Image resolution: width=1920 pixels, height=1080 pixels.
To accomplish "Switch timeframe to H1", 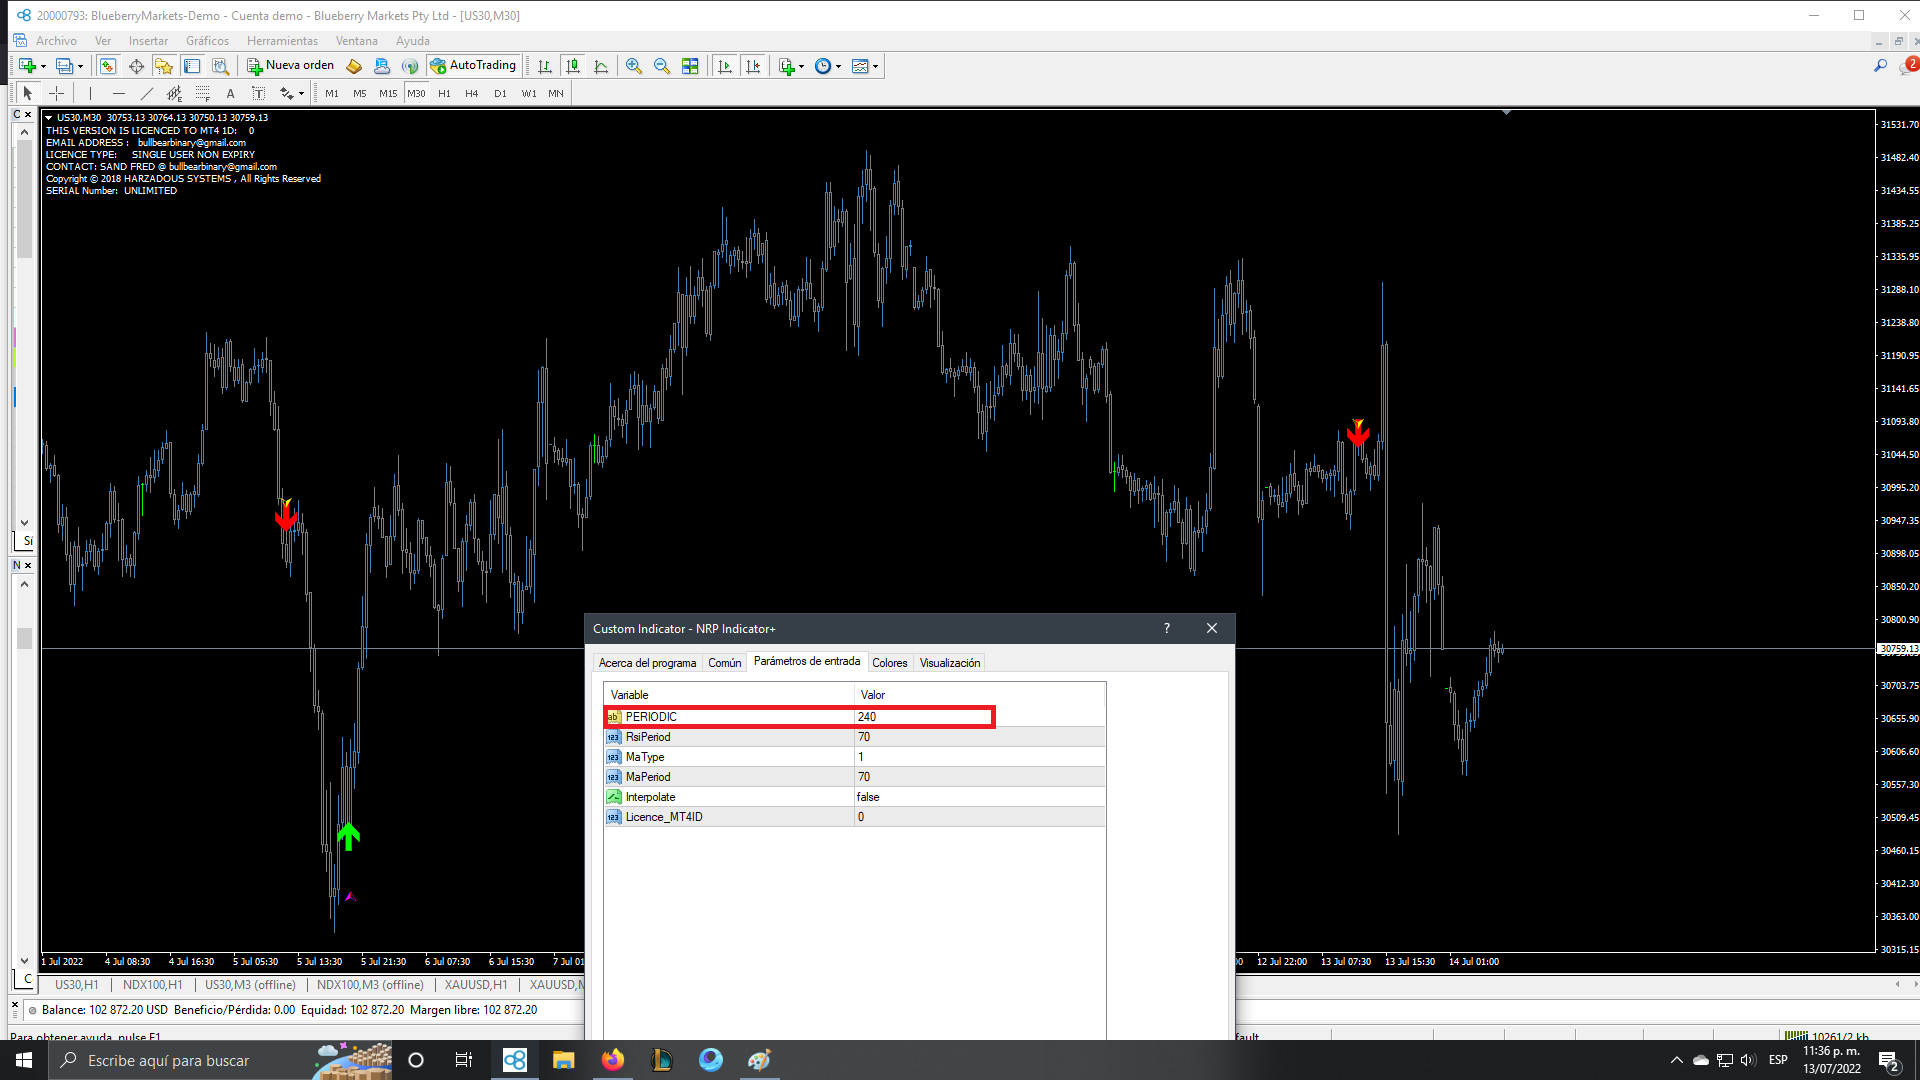I will click(444, 93).
